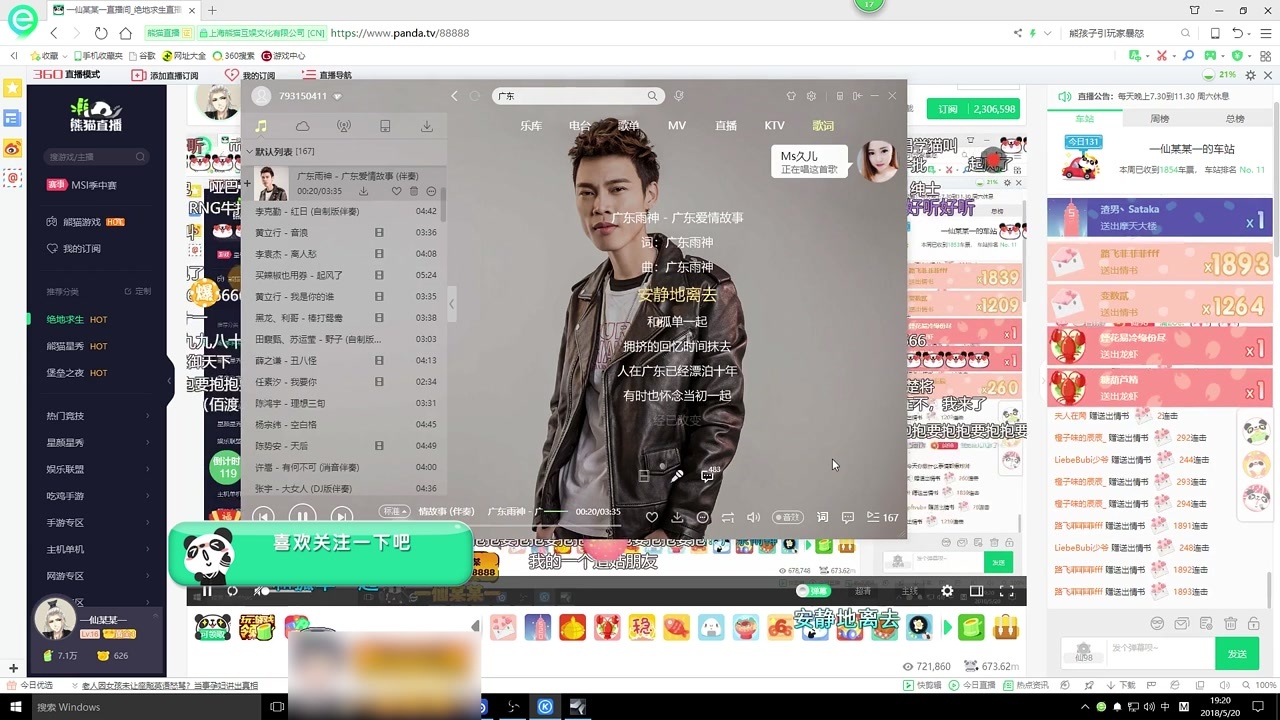
Task: Open the comments bubble showing 483
Action: coord(708,475)
